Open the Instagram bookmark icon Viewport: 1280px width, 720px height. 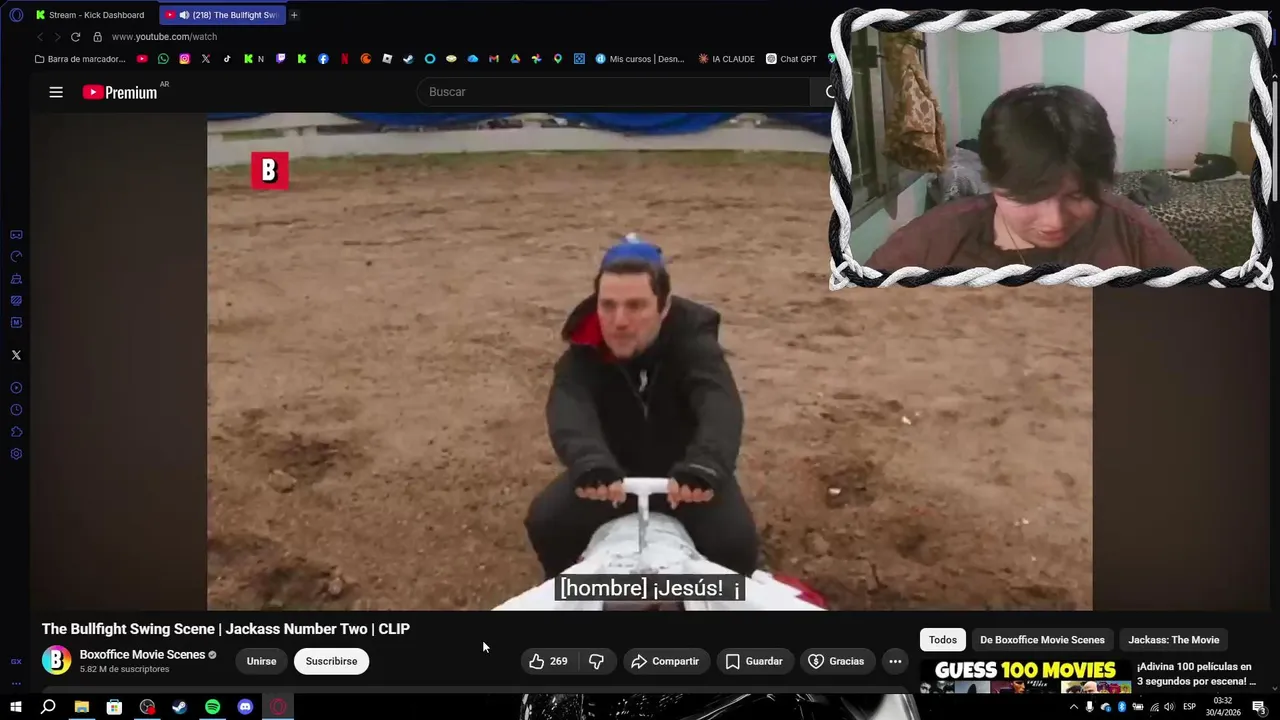(184, 59)
